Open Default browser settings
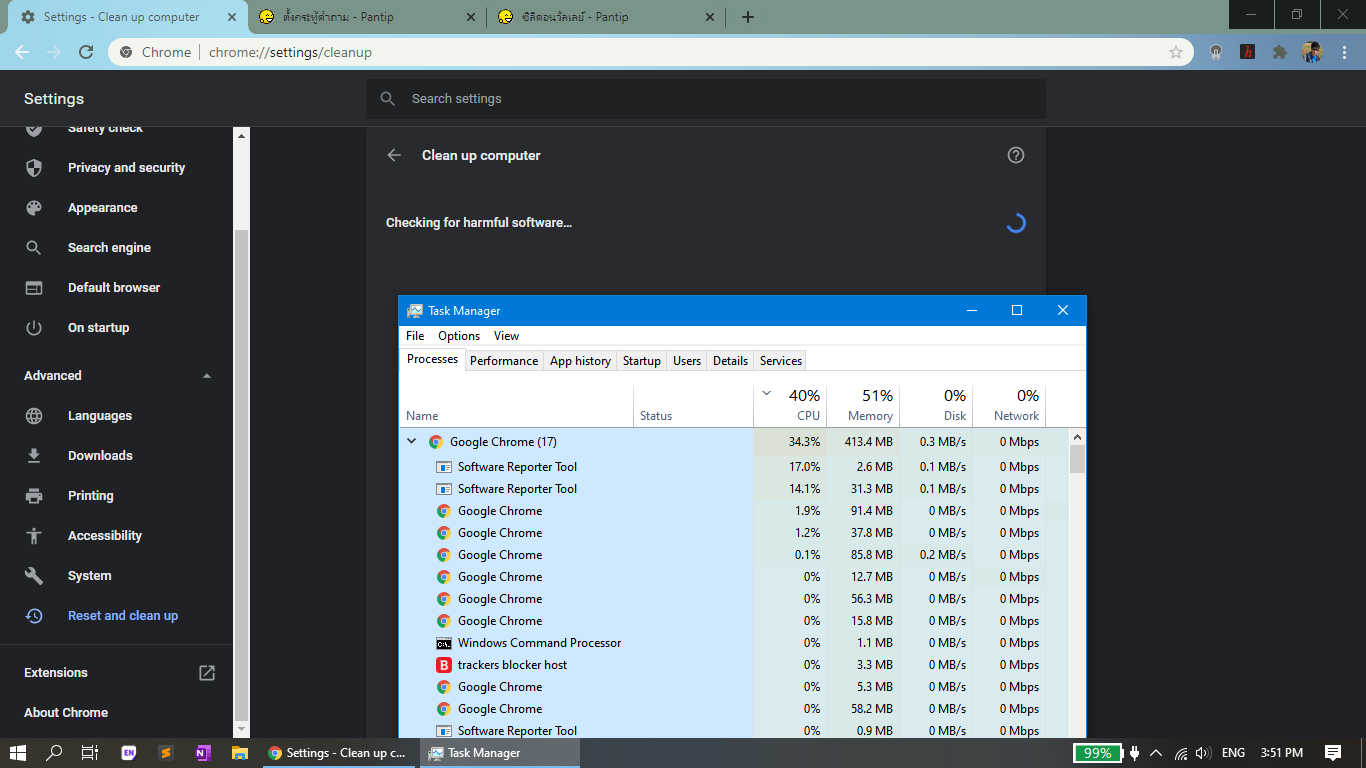Image resolution: width=1366 pixels, height=768 pixels. pos(114,288)
